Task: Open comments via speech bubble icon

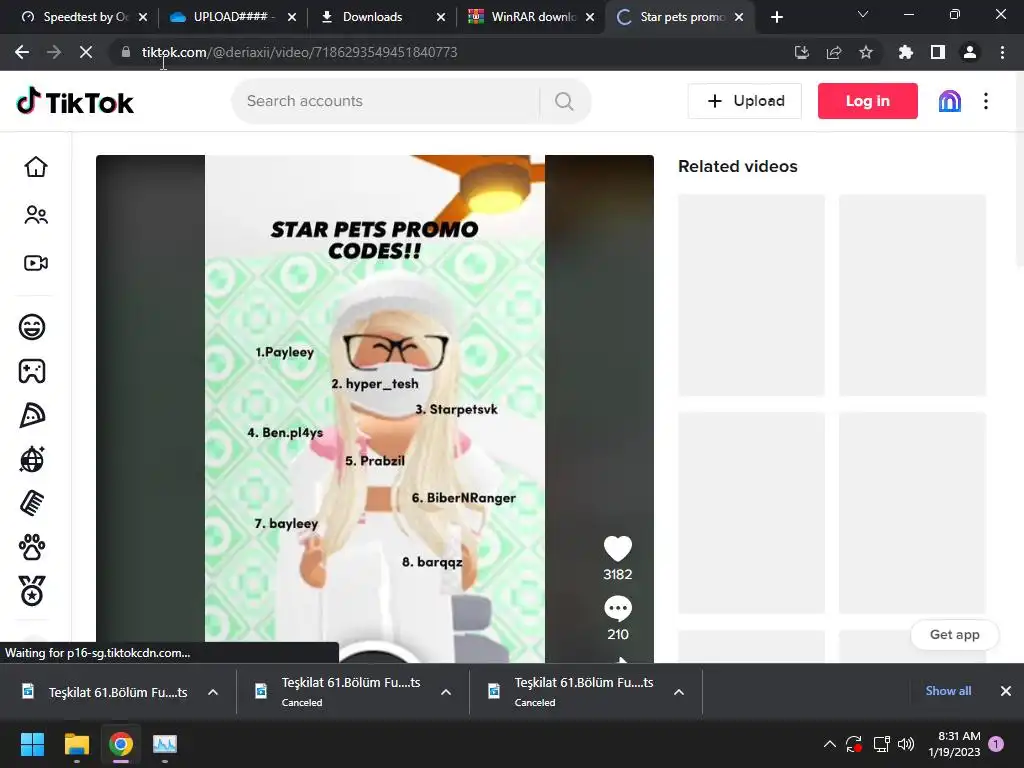Action: click(x=618, y=608)
